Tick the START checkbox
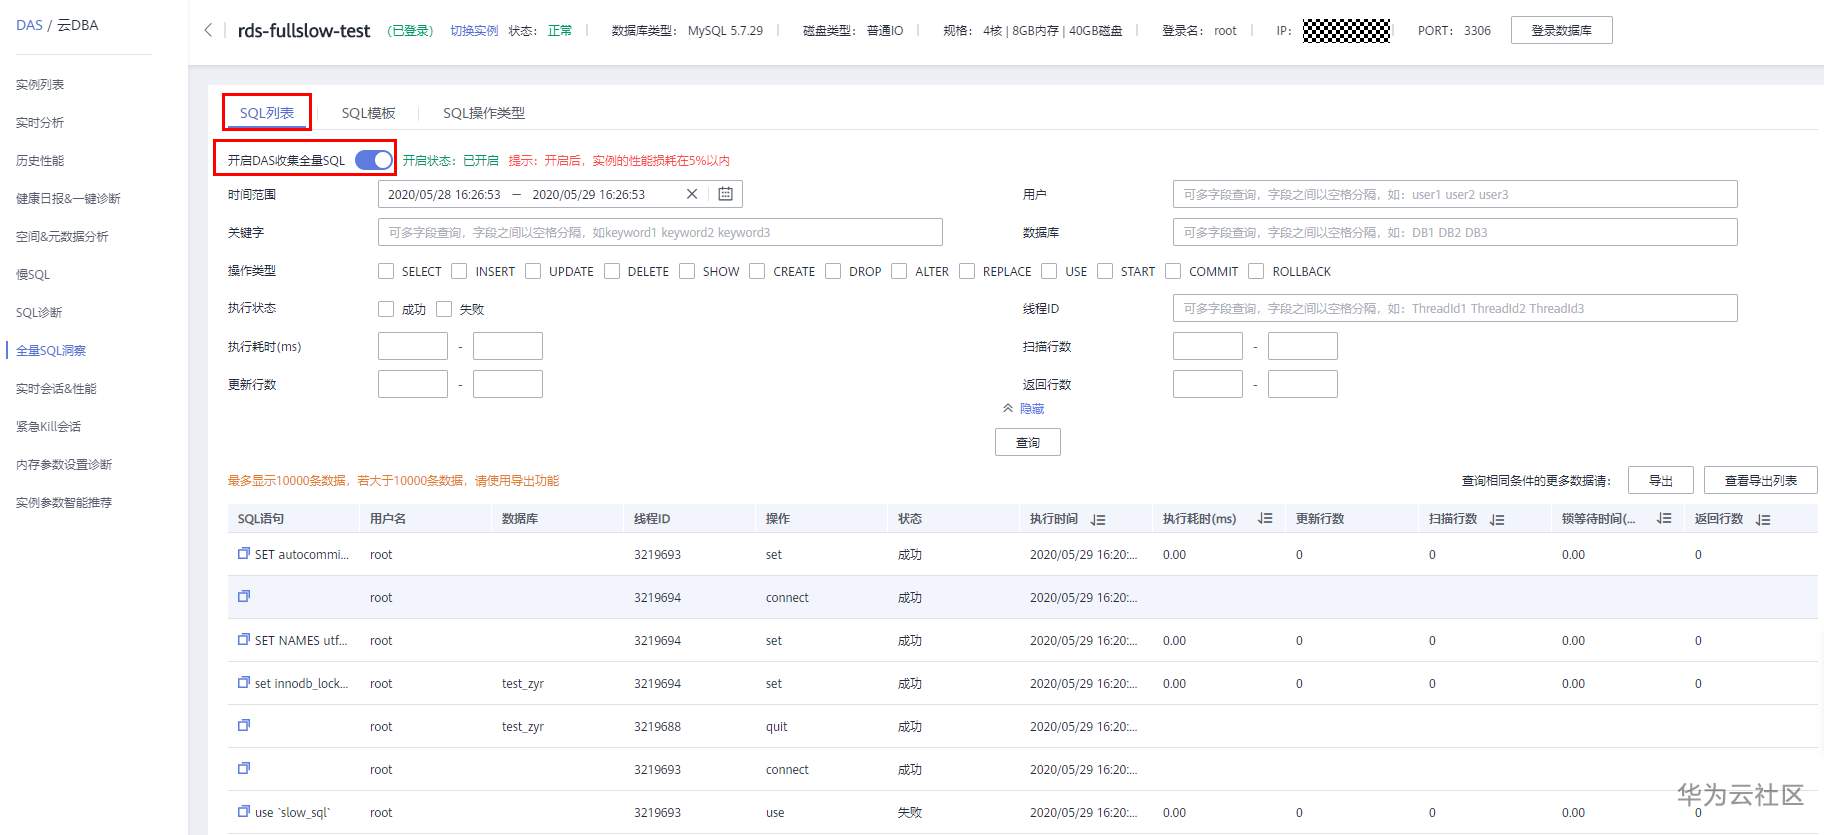This screenshot has width=1824, height=835. [x=1105, y=271]
